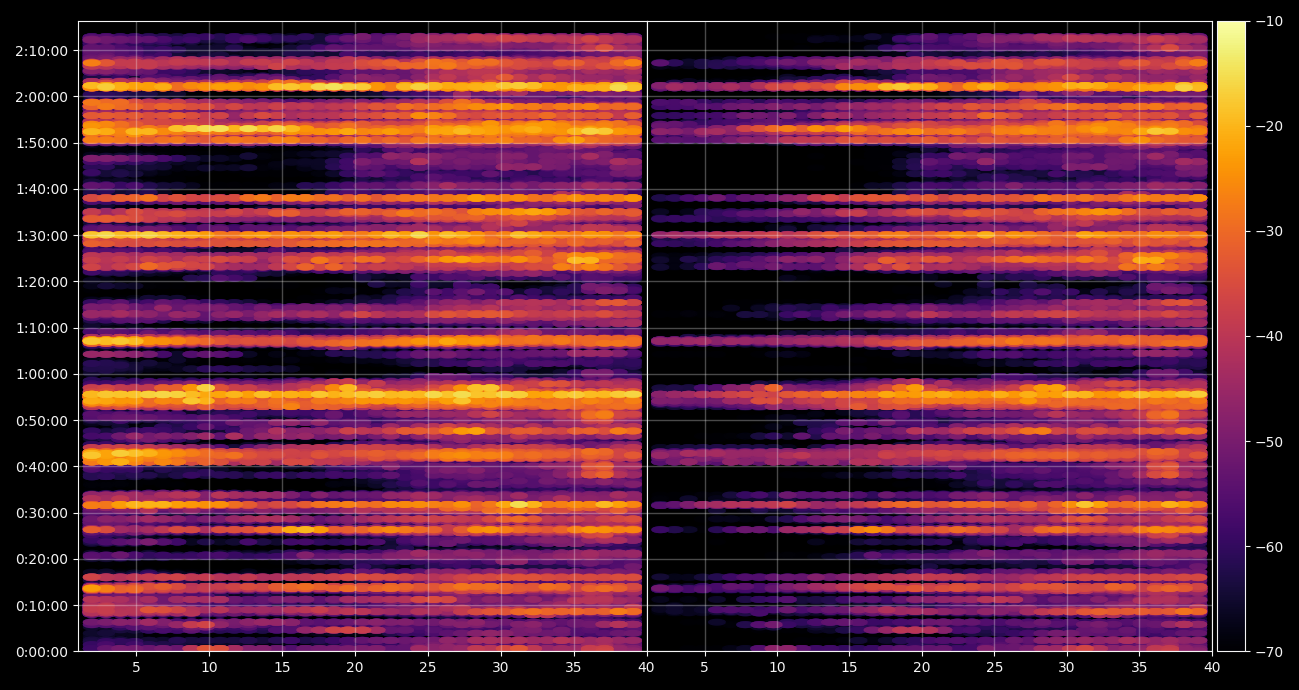Select the −60 colorbar tick label
1299x690 pixels.
pyautogui.click(x=1268, y=547)
